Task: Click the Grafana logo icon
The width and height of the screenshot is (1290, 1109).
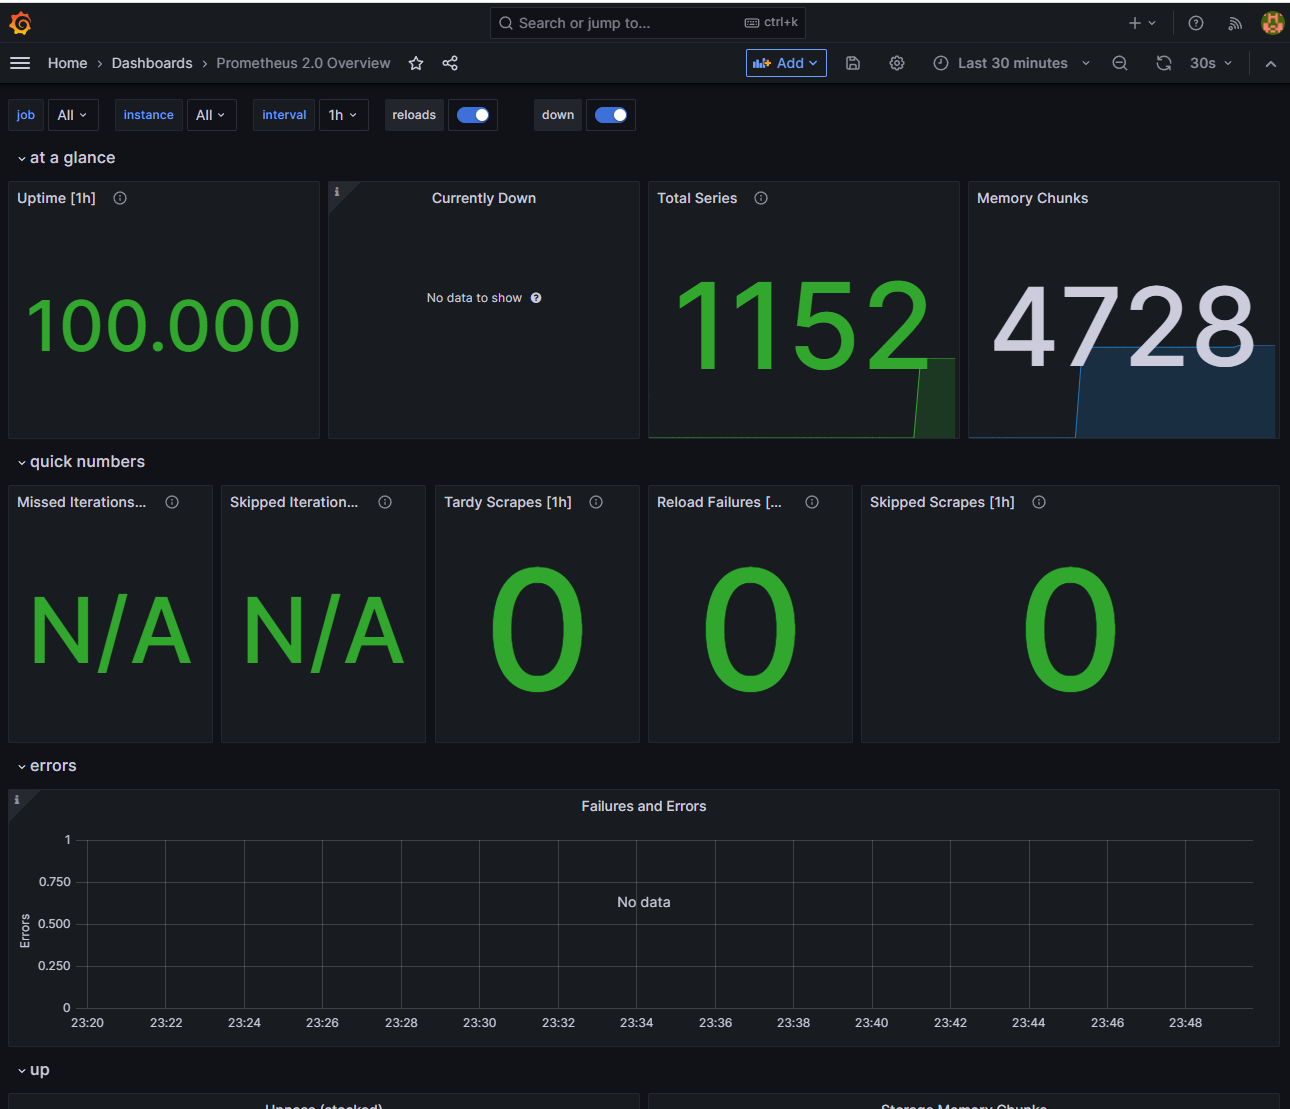Action: (x=20, y=23)
